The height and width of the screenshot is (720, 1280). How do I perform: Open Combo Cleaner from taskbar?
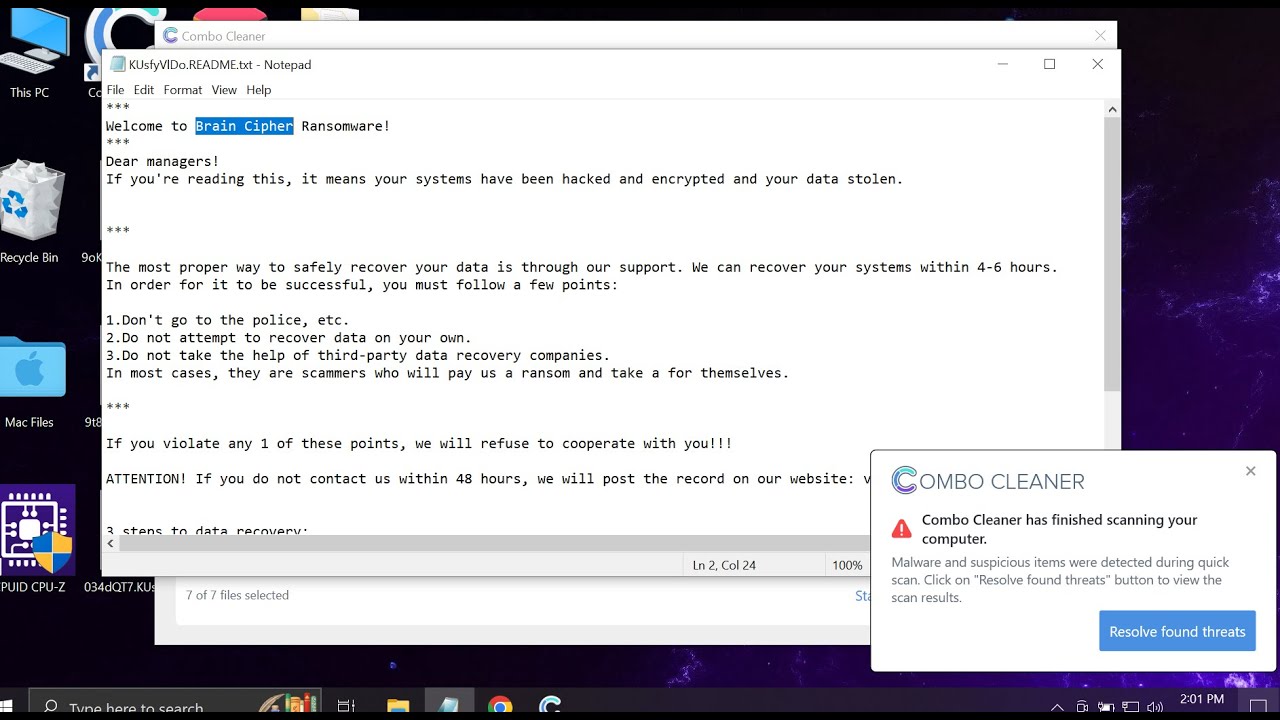pyautogui.click(x=550, y=706)
